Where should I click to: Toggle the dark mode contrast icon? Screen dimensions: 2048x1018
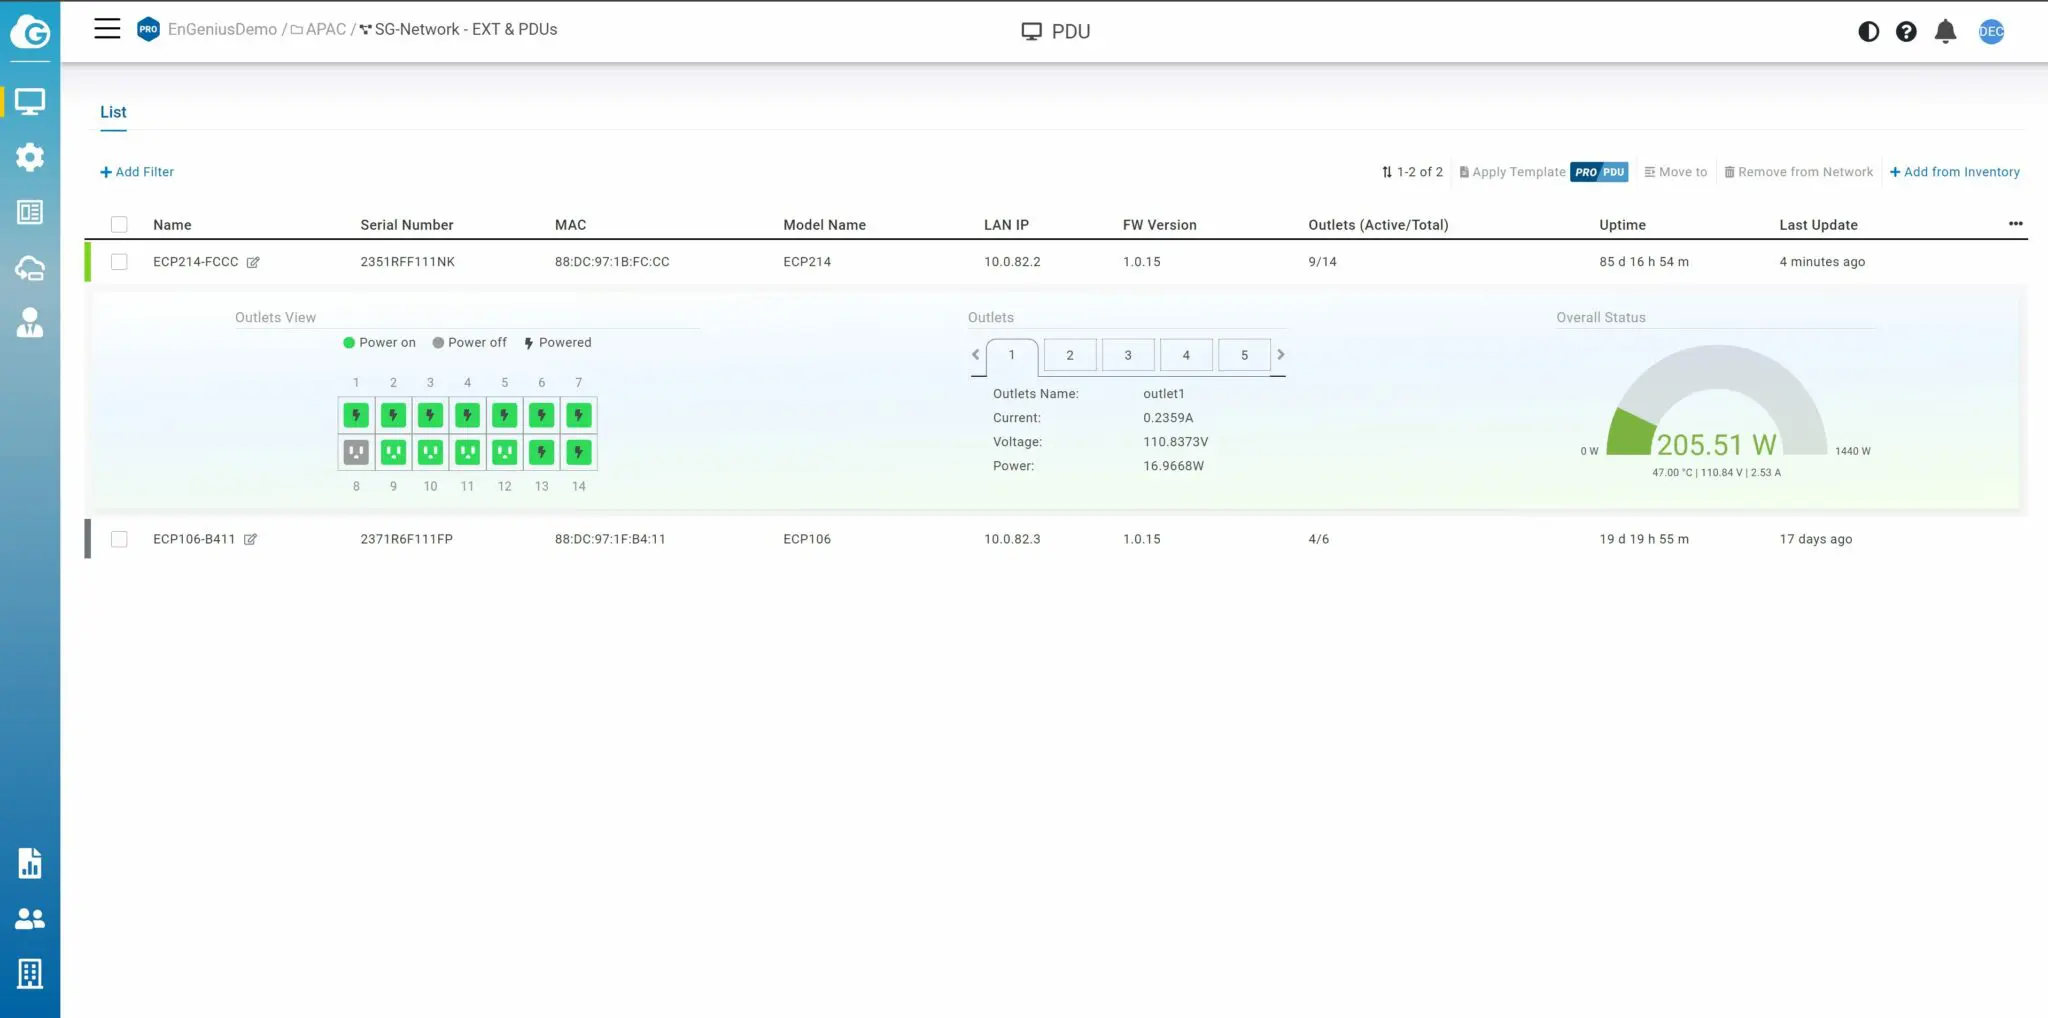[x=1868, y=31]
